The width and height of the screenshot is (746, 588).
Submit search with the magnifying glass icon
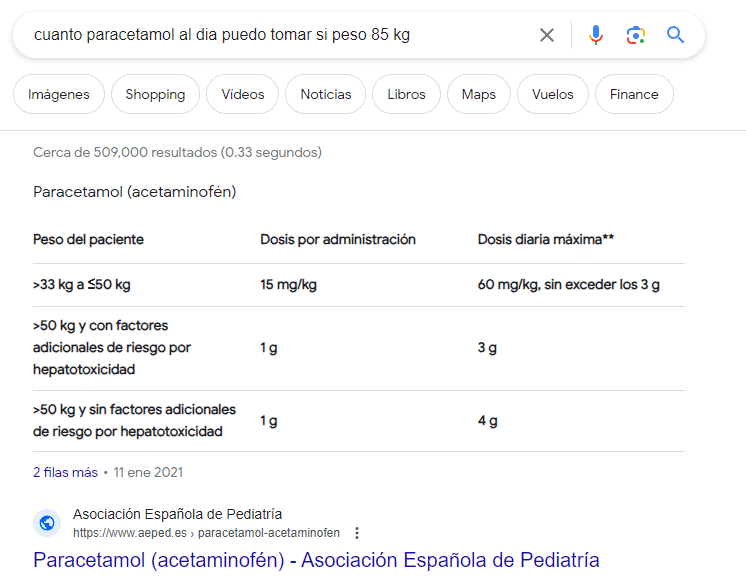[676, 35]
